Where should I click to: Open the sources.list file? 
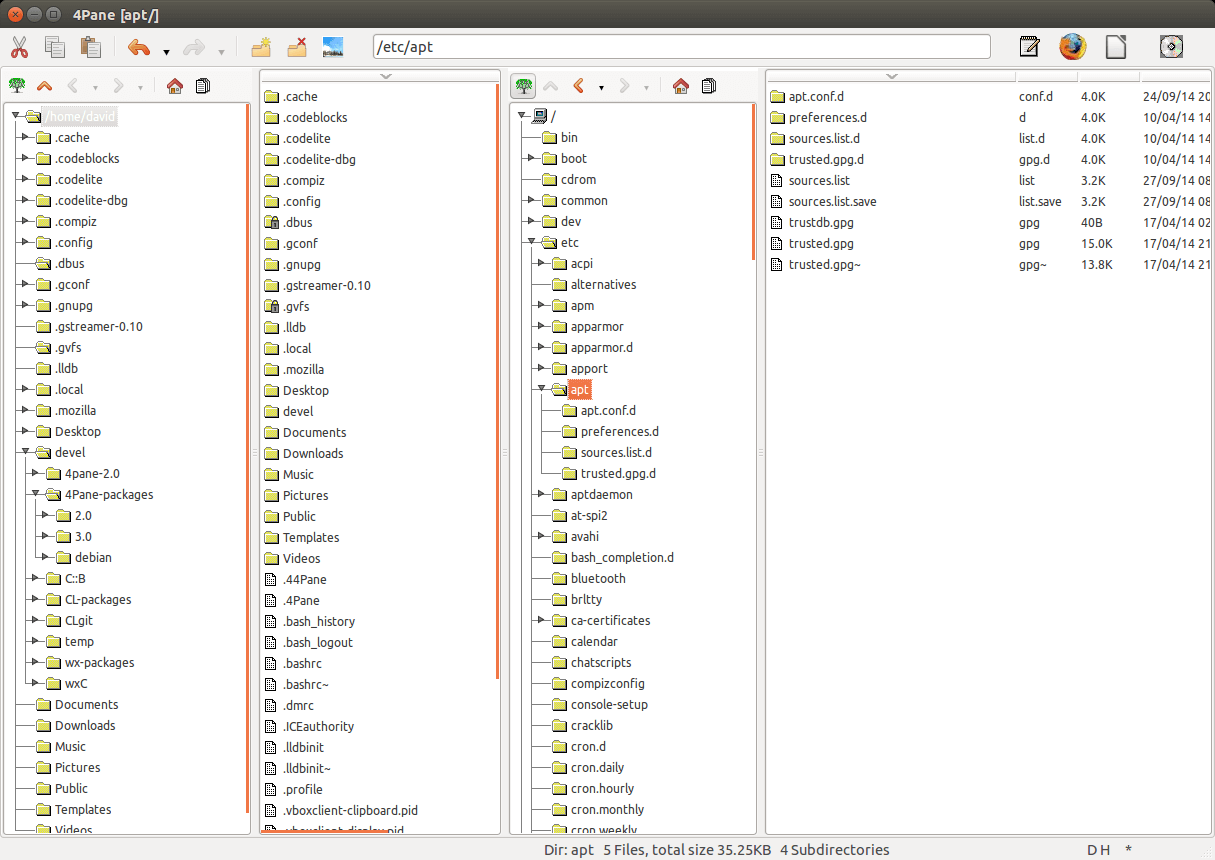(x=816, y=180)
